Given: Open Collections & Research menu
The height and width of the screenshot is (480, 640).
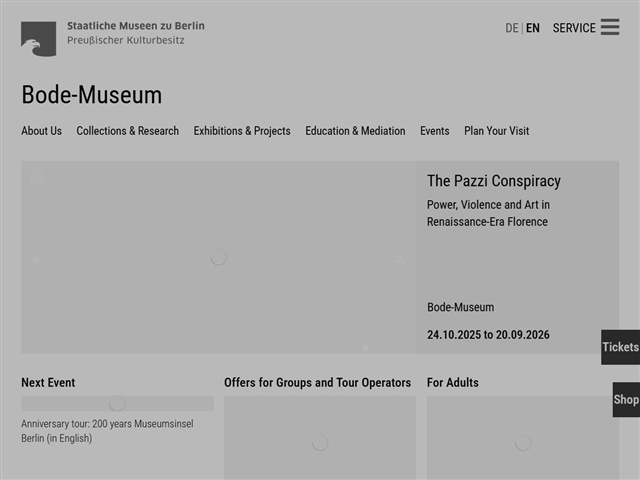Looking at the screenshot, I should (127, 131).
